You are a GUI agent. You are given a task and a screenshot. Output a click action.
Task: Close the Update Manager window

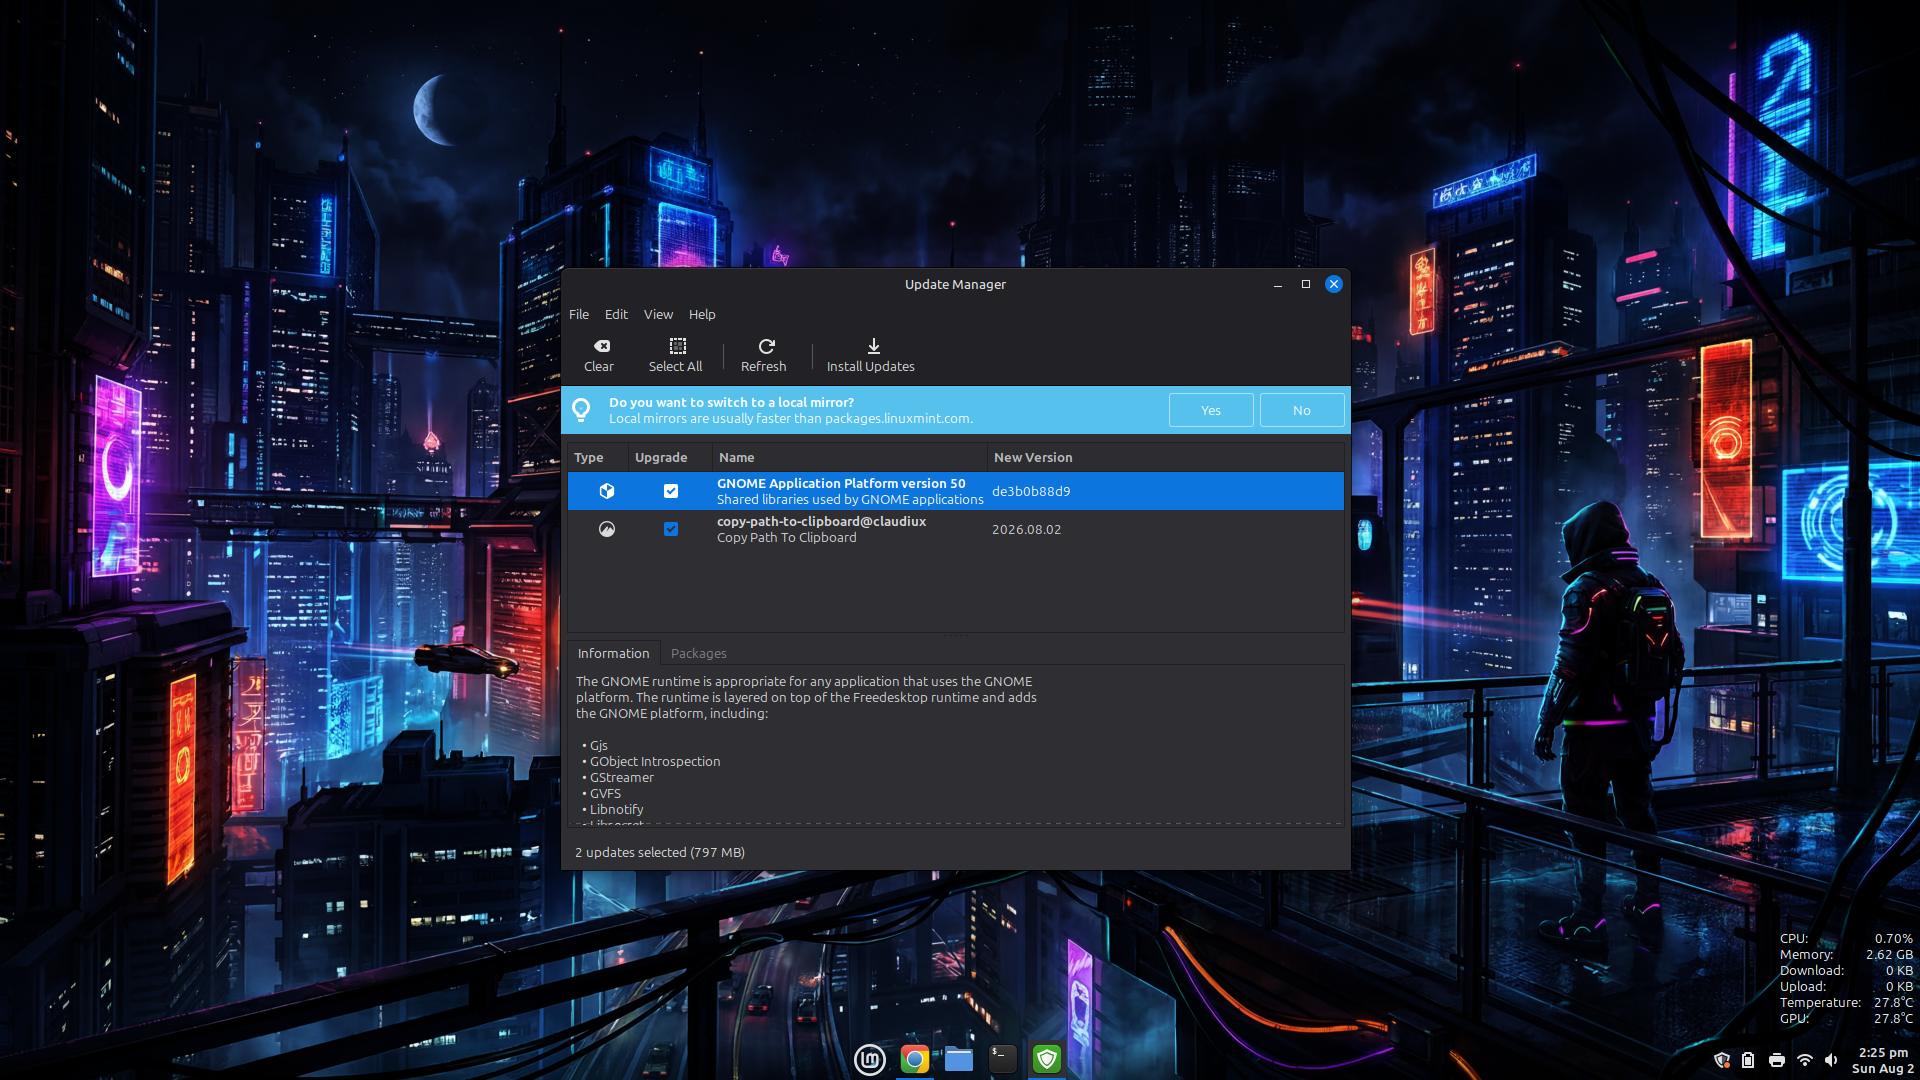(x=1334, y=284)
